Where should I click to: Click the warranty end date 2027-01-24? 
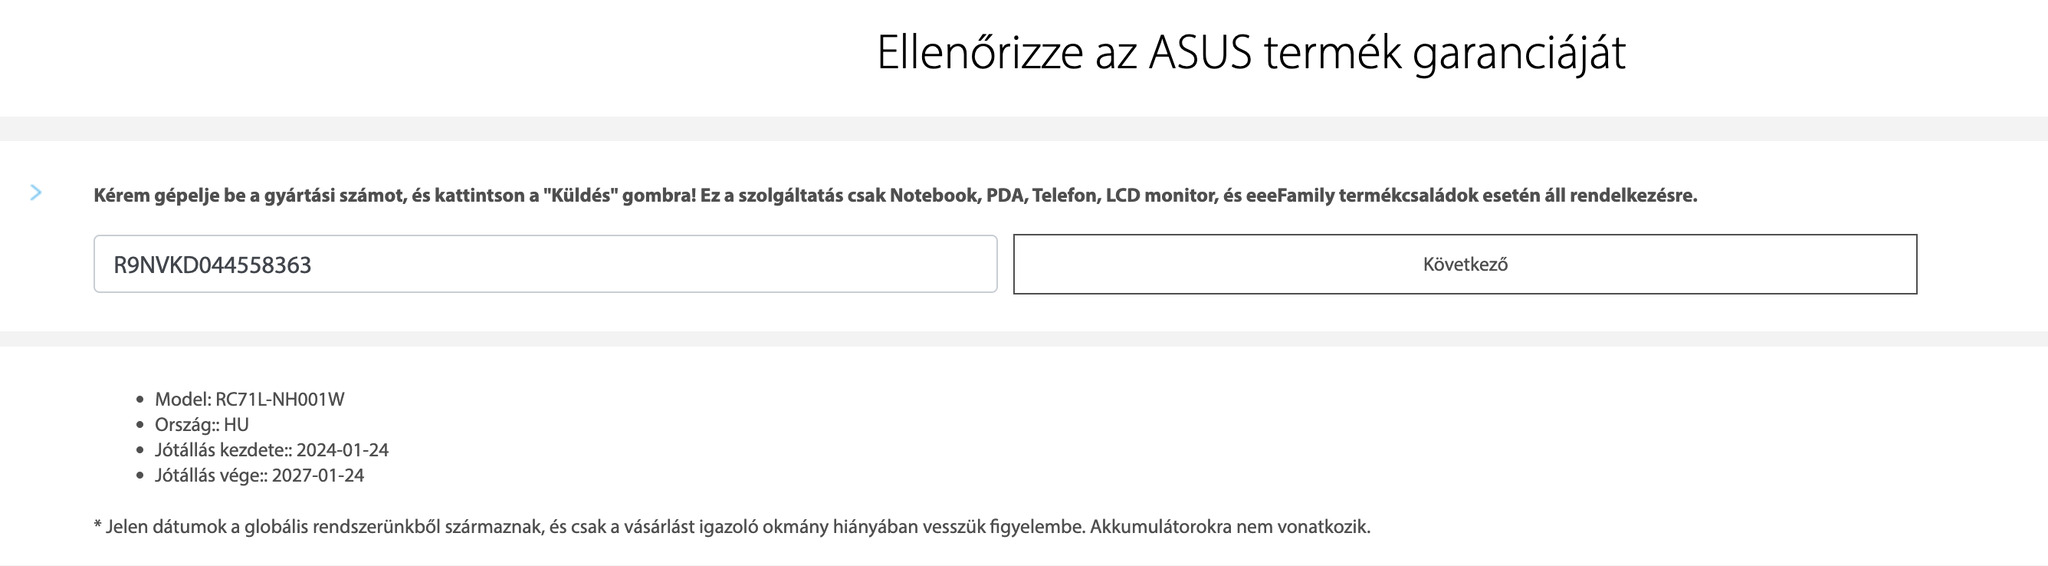coord(318,476)
